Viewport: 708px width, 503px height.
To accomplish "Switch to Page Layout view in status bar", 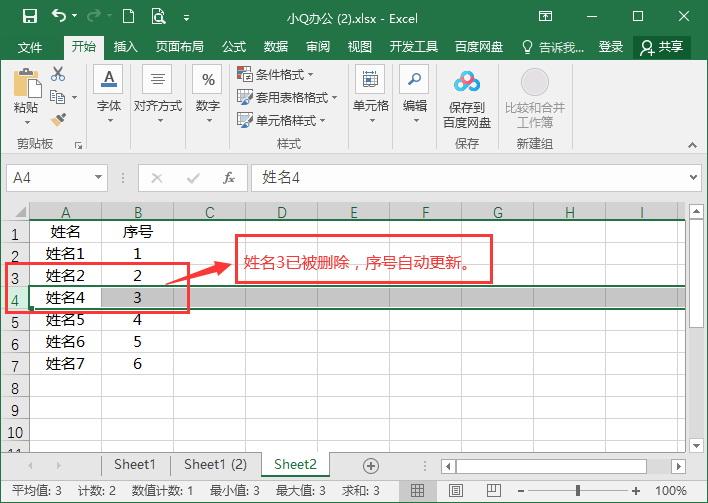I will [456, 490].
